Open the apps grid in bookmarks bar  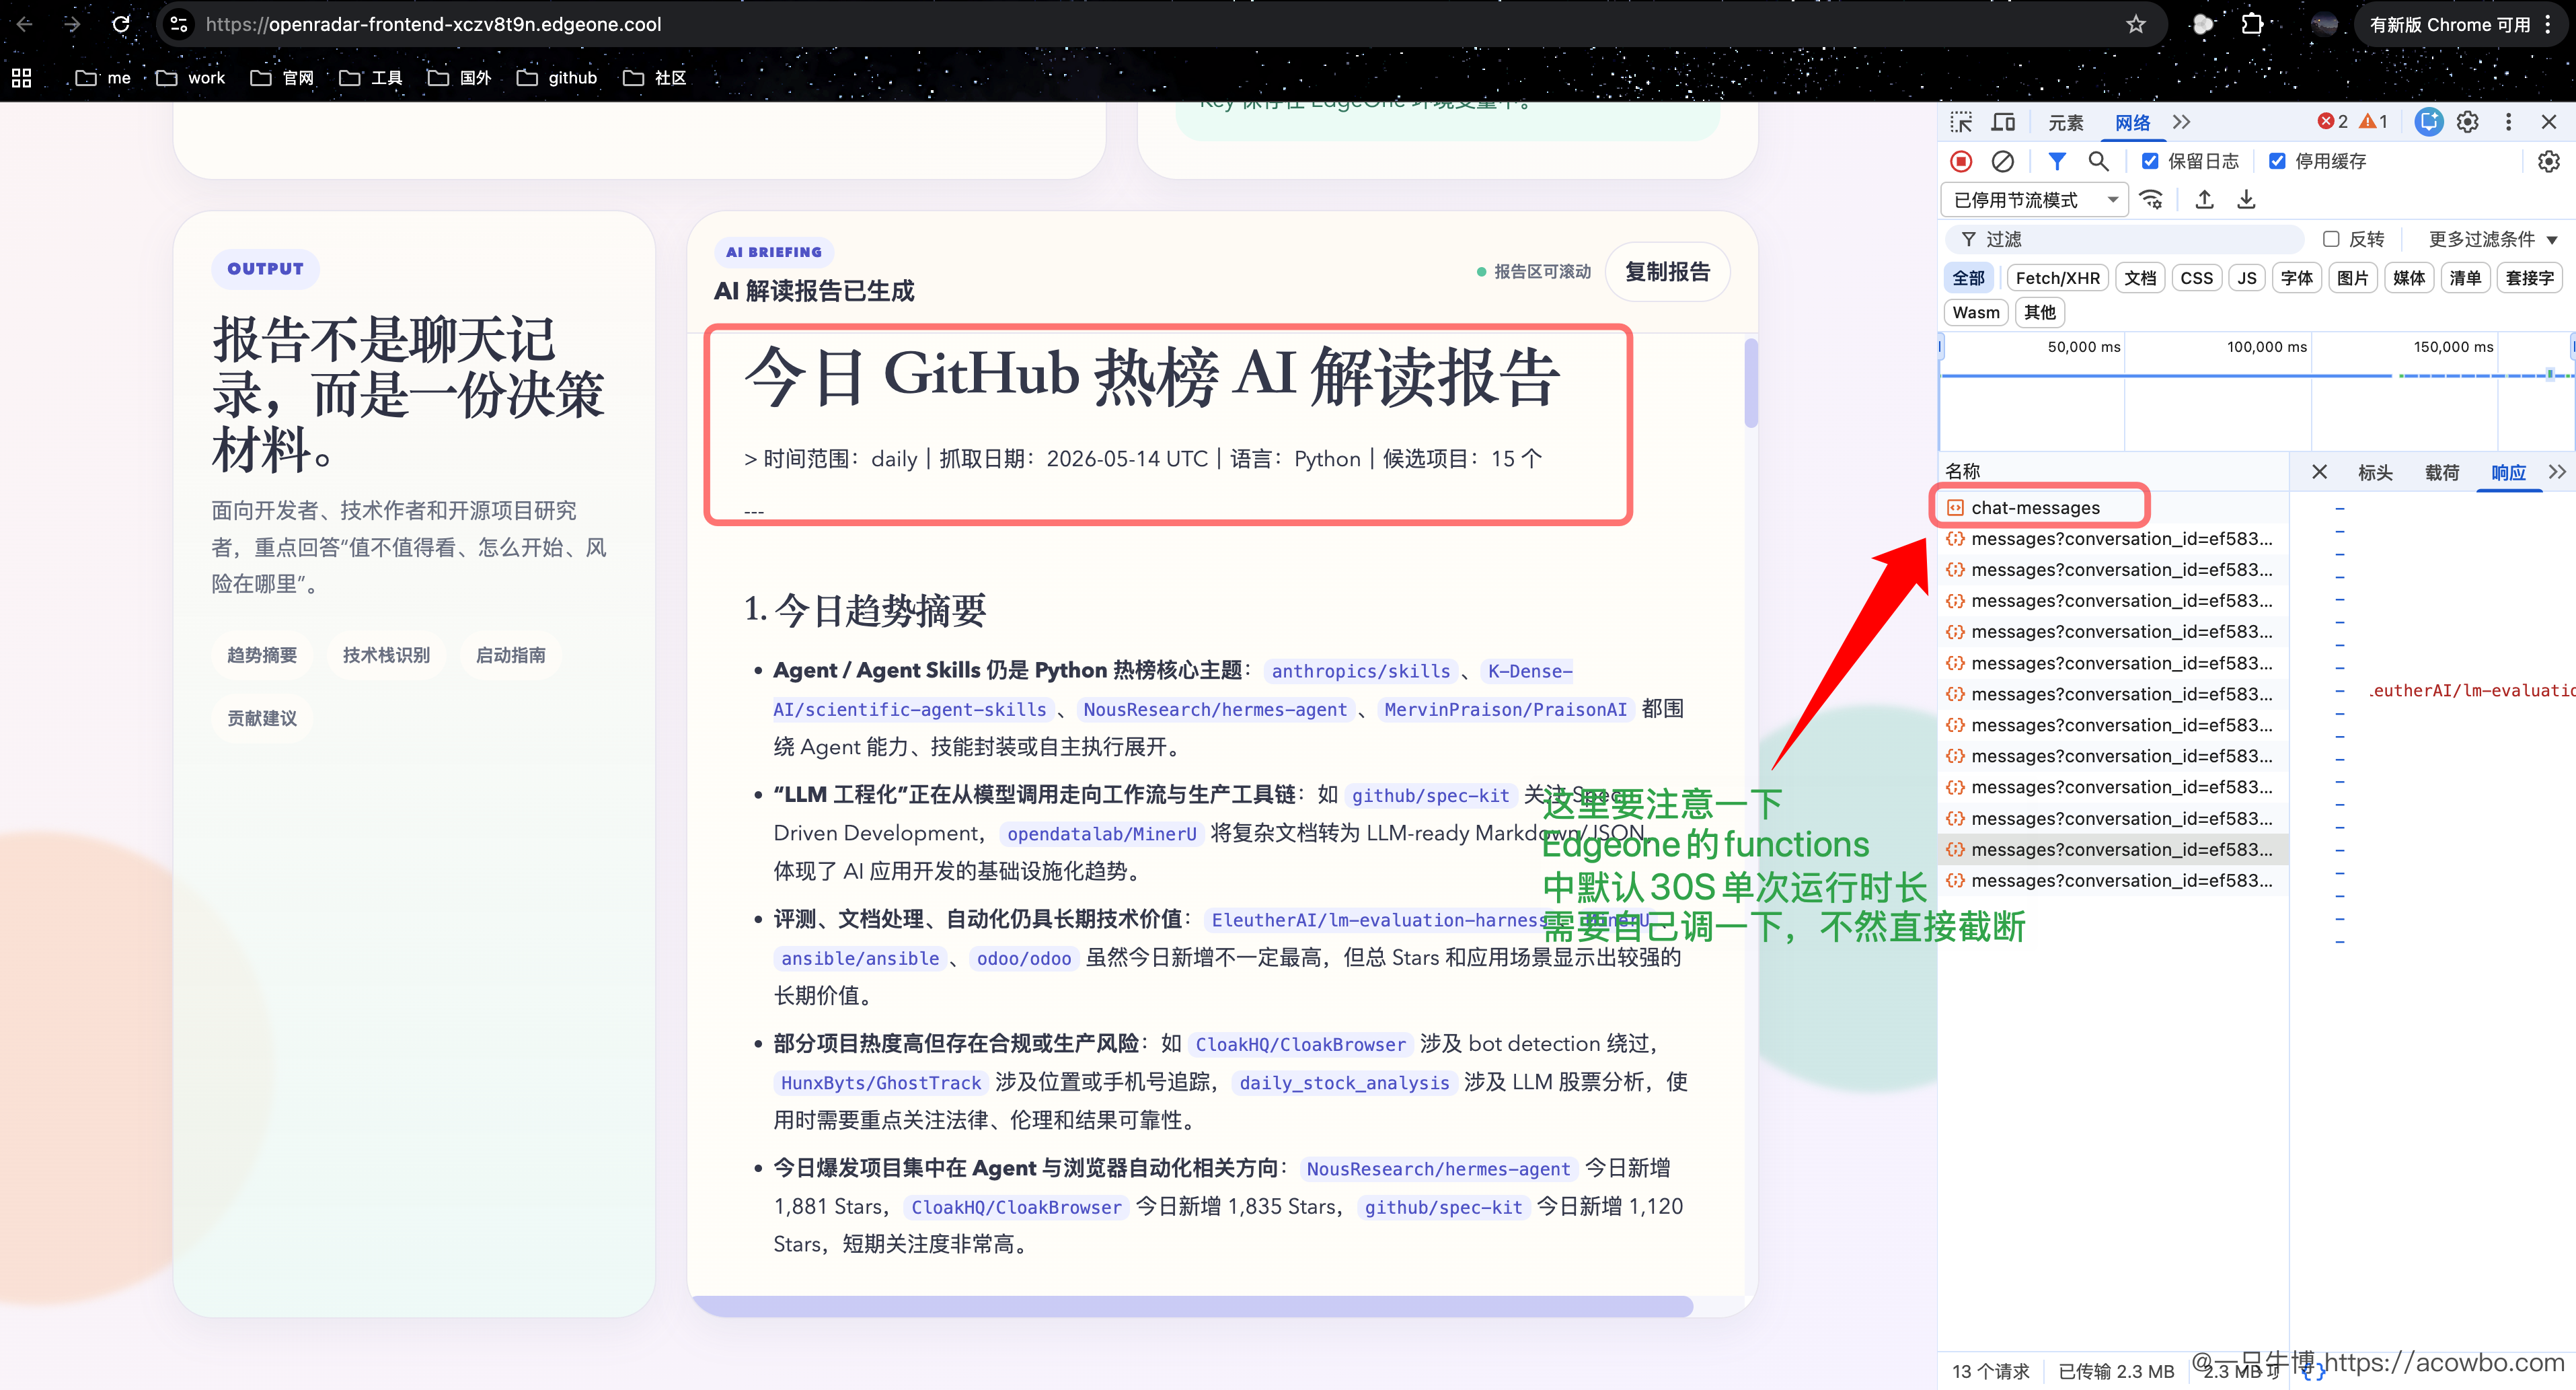pos(21,78)
